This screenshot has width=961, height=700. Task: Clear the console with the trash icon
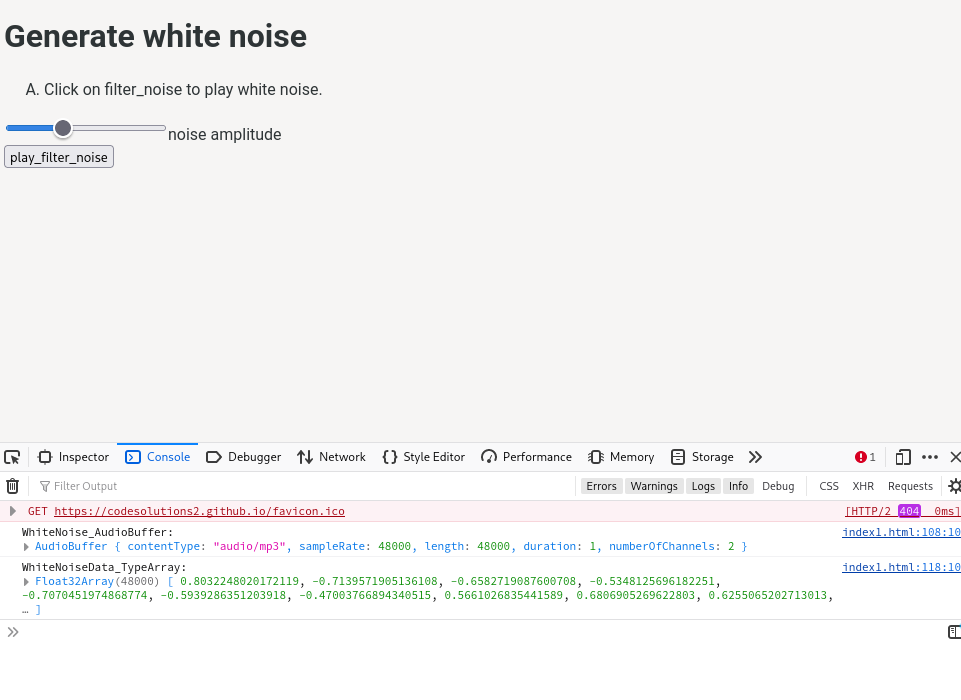point(12,486)
